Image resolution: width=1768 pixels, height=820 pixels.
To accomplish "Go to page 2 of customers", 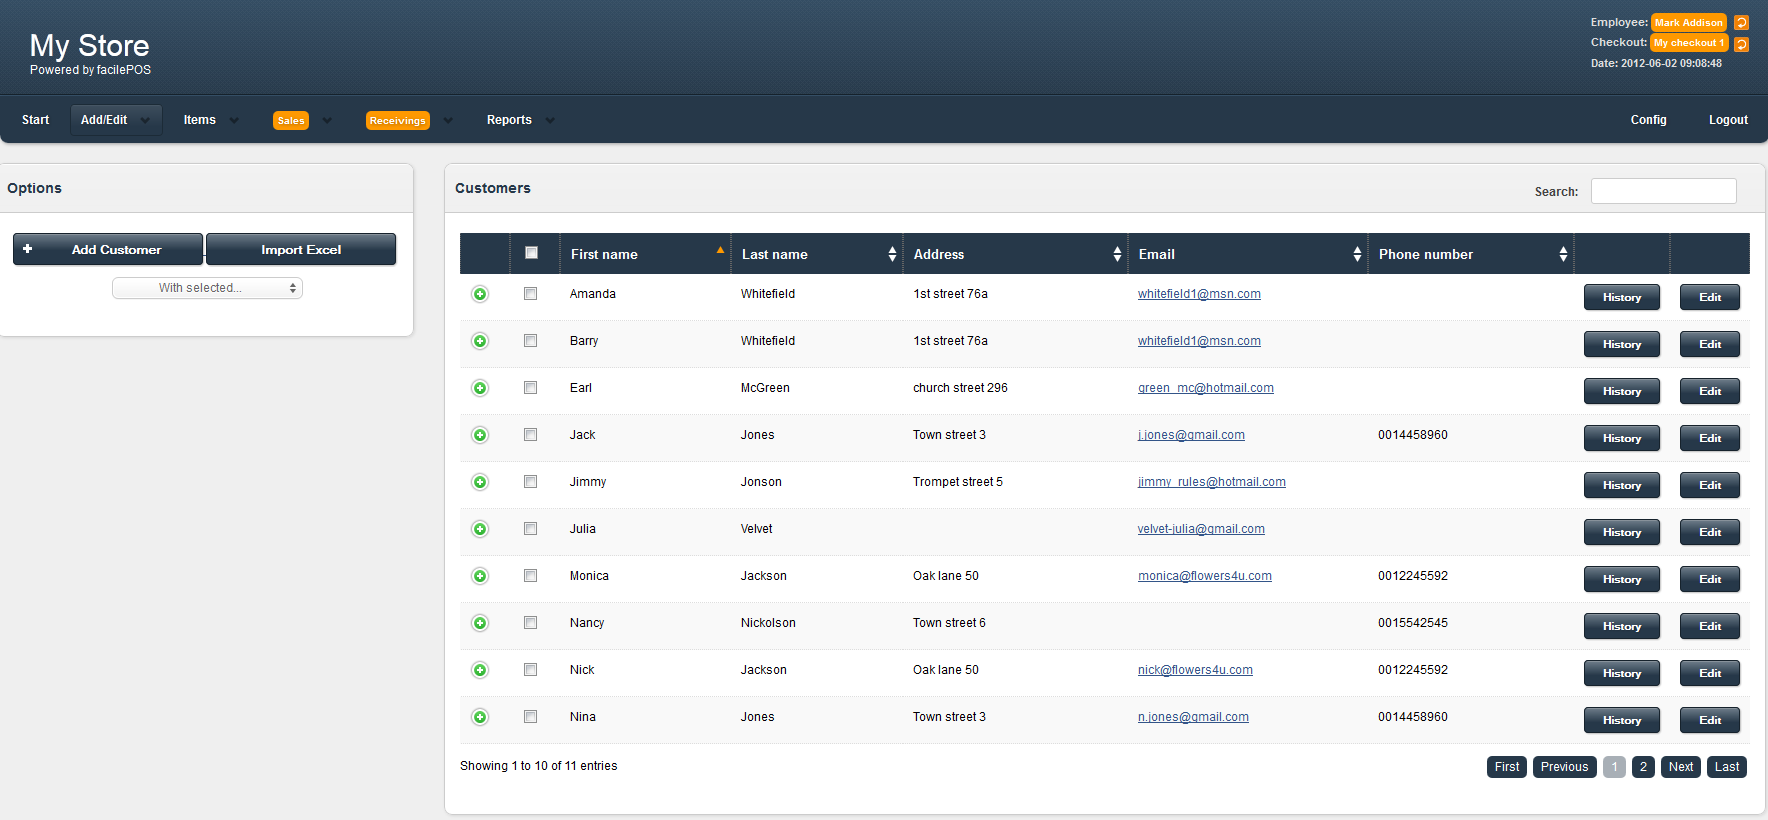I will [1643, 767].
